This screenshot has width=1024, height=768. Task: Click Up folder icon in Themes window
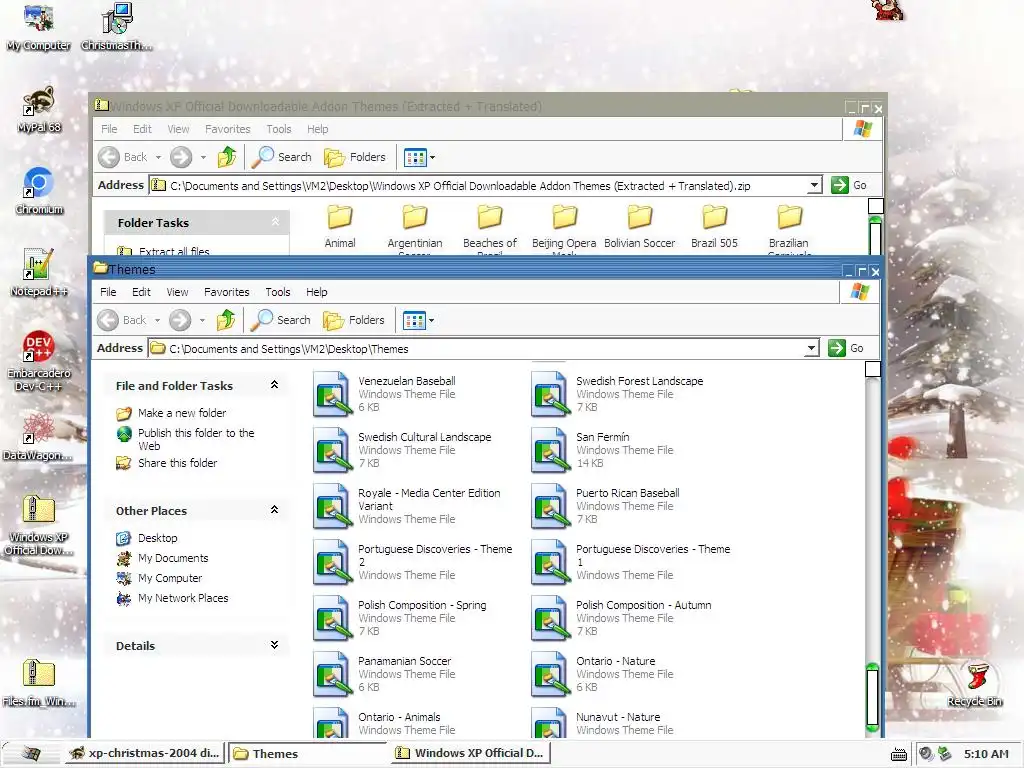pyautogui.click(x=226, y=320)
